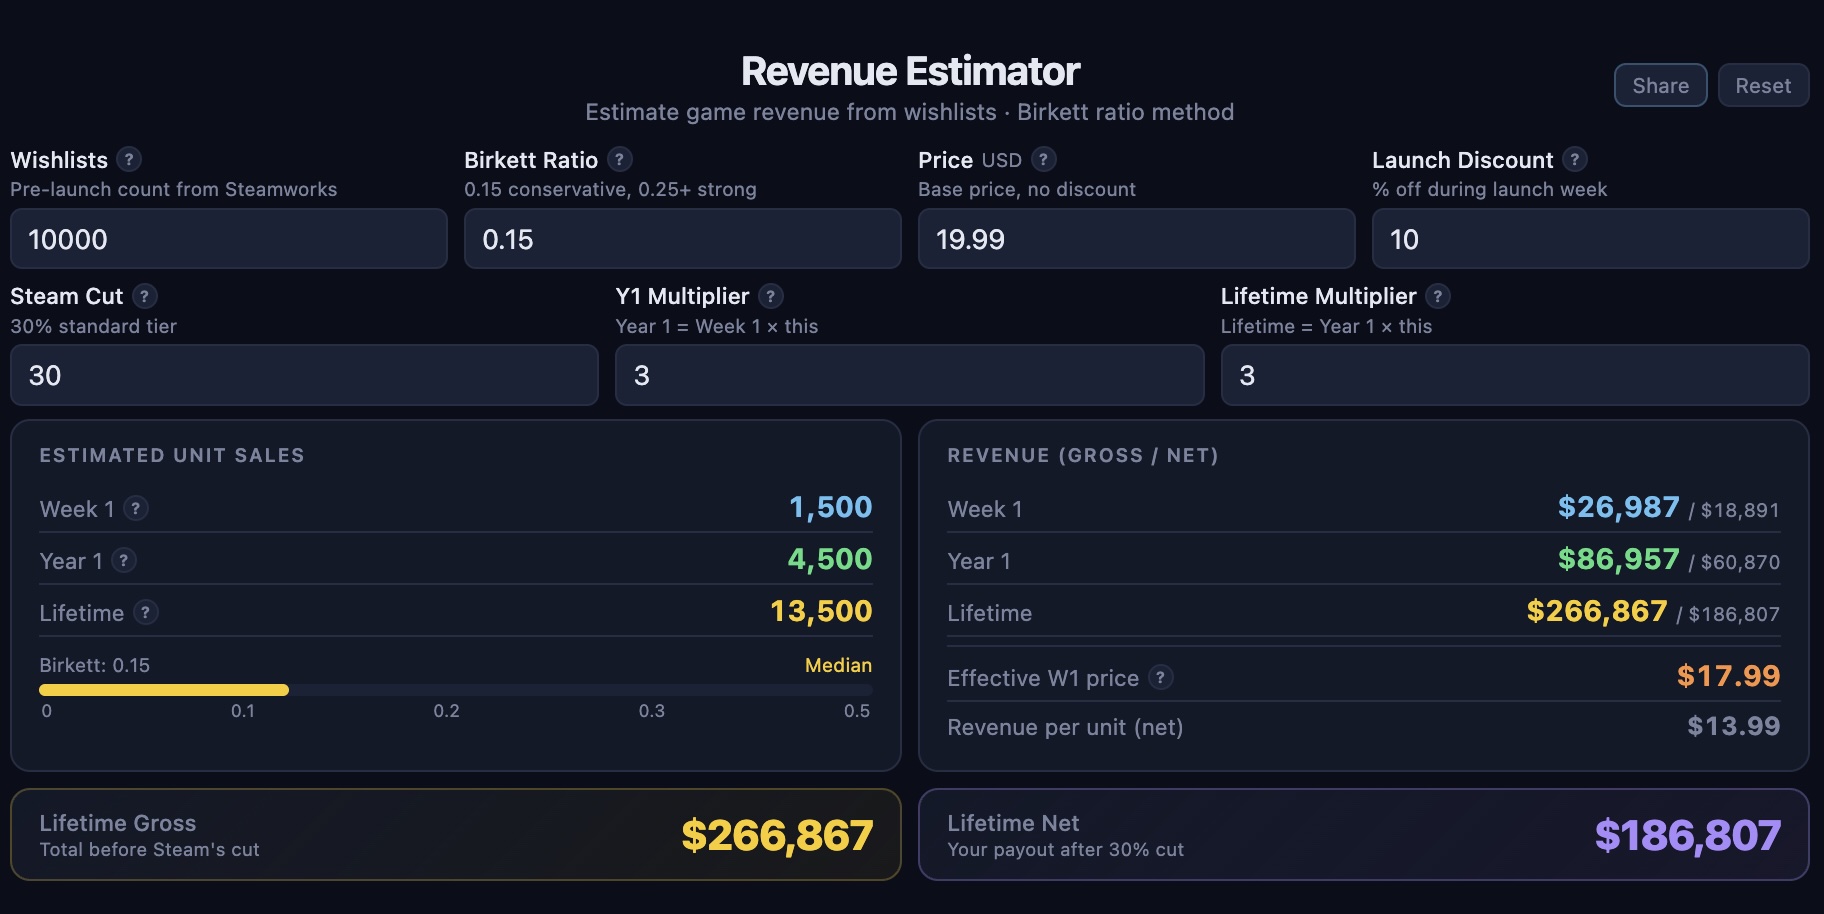Click the yellow Birkett ratio progress bar
Image resolution: width=1824 pixels, height=914 pixels.
164,690
